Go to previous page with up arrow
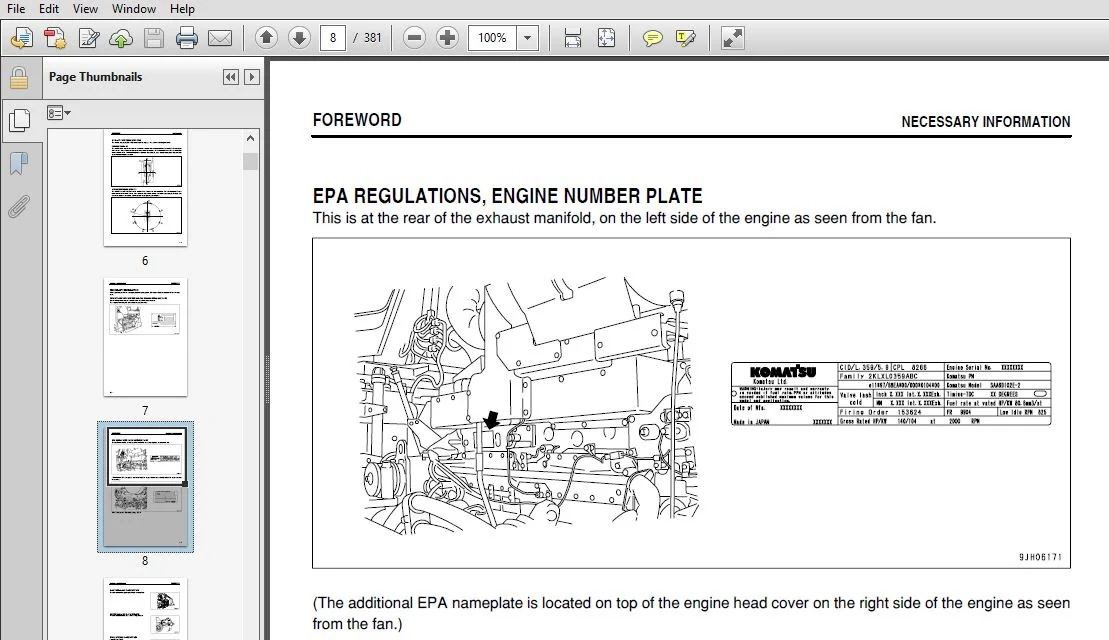1109x640 pixels. pos(266,37)
